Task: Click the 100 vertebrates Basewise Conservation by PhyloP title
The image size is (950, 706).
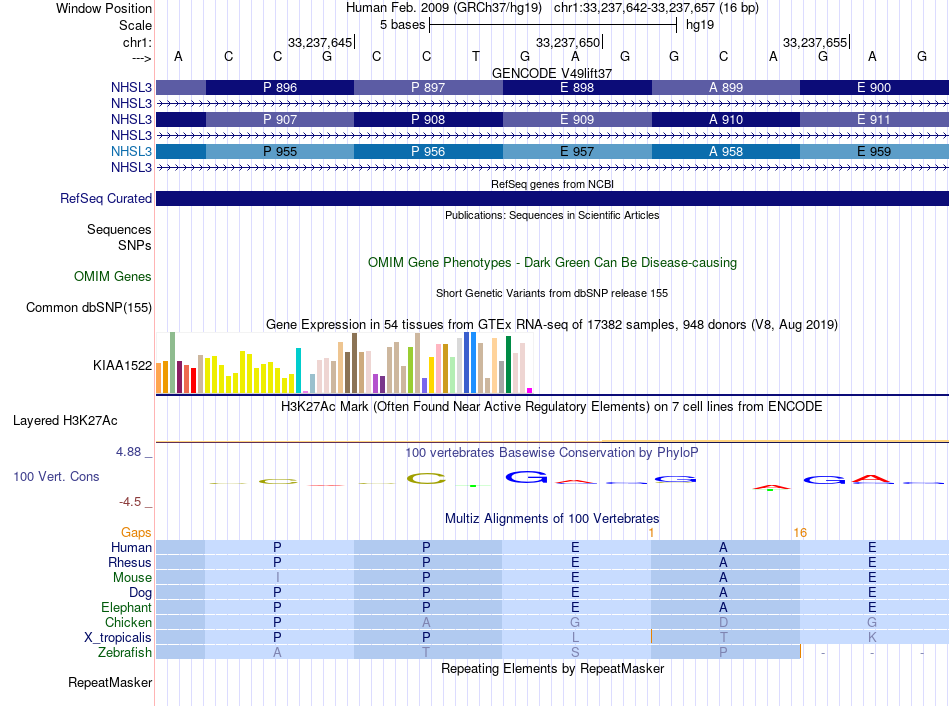Action: coord(552,453)
